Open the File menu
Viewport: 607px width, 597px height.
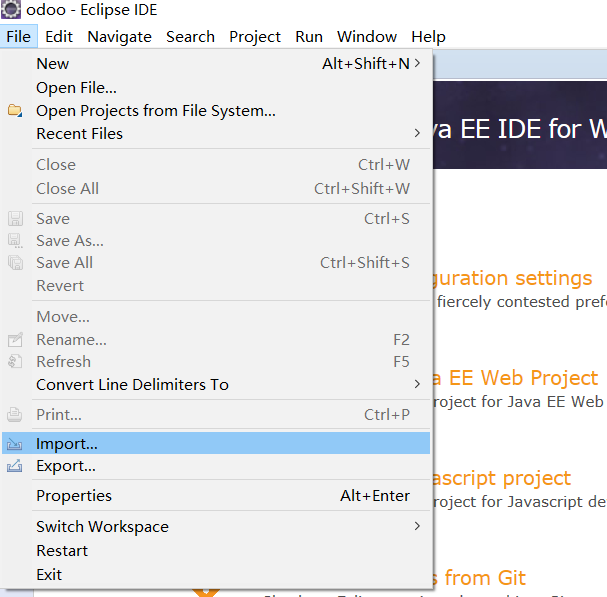(19, 36)
